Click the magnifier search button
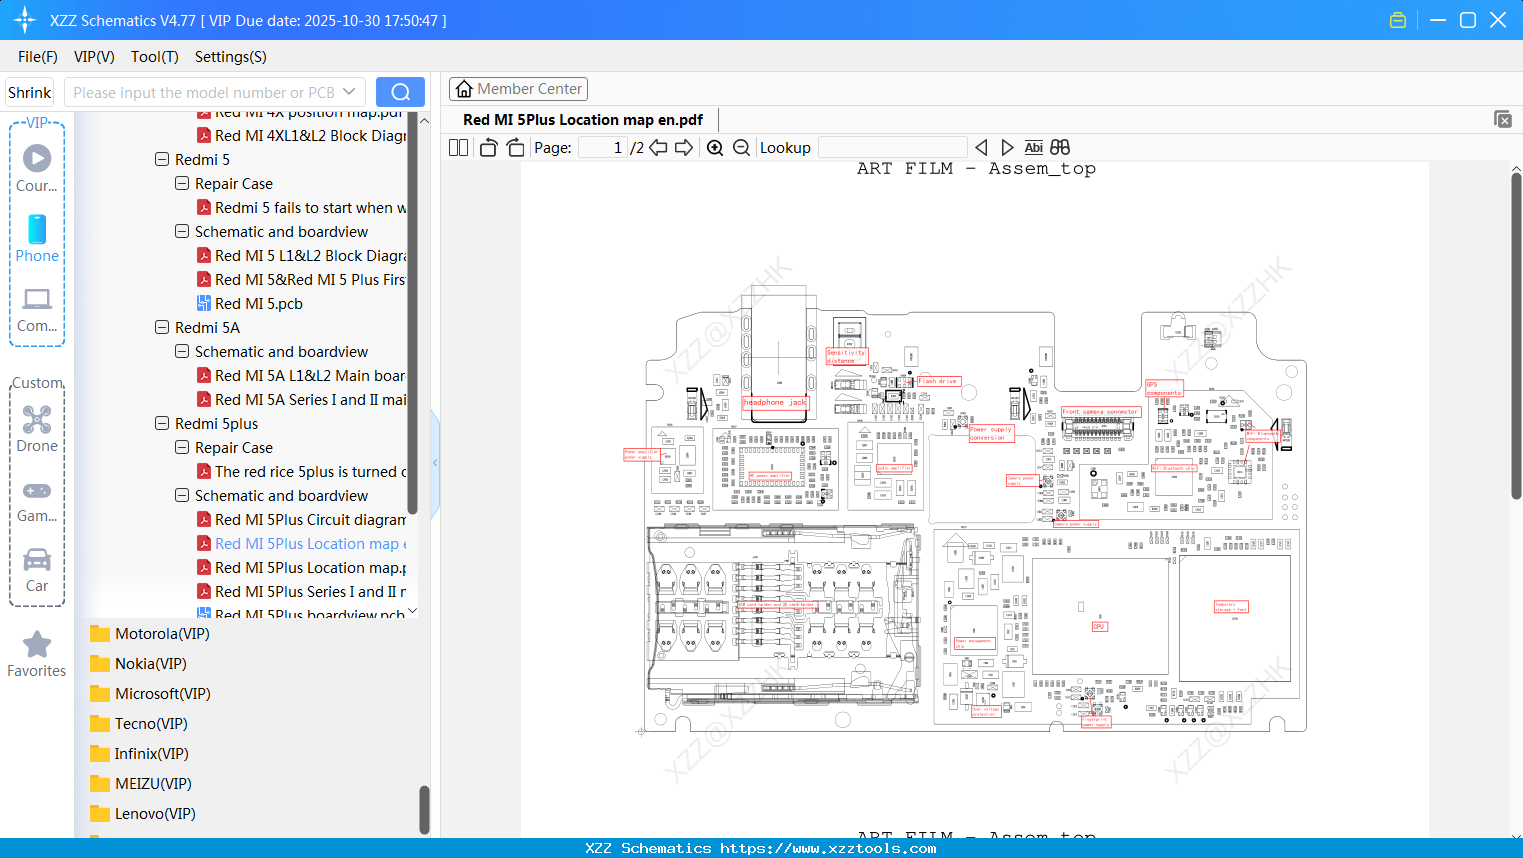Image resolution: width=1523 pixels, height=858 pixels. click(400, 92)
